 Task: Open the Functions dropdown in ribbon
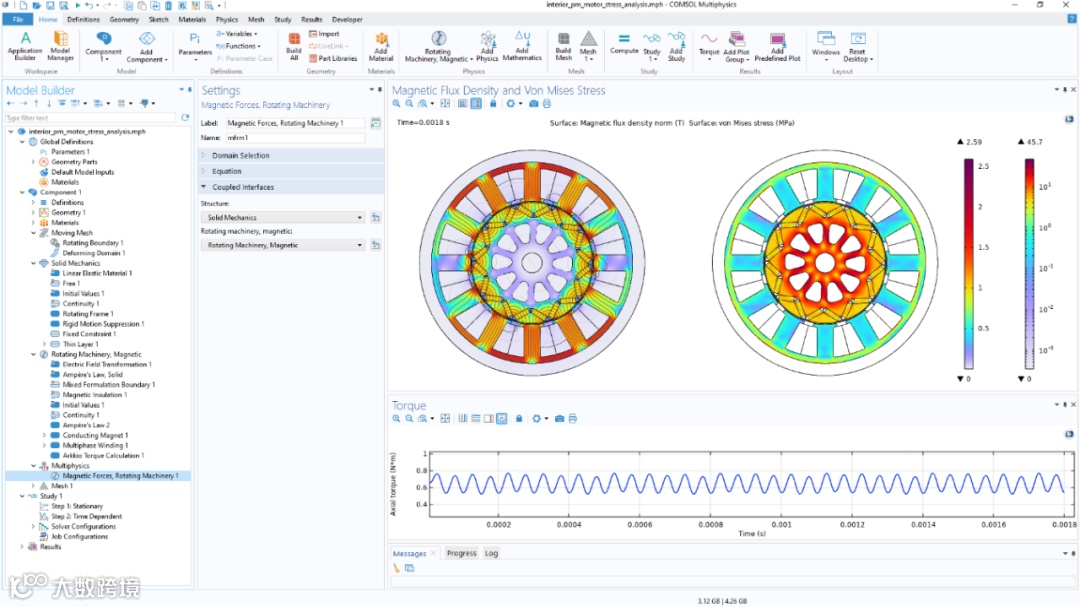pos(238,46)
